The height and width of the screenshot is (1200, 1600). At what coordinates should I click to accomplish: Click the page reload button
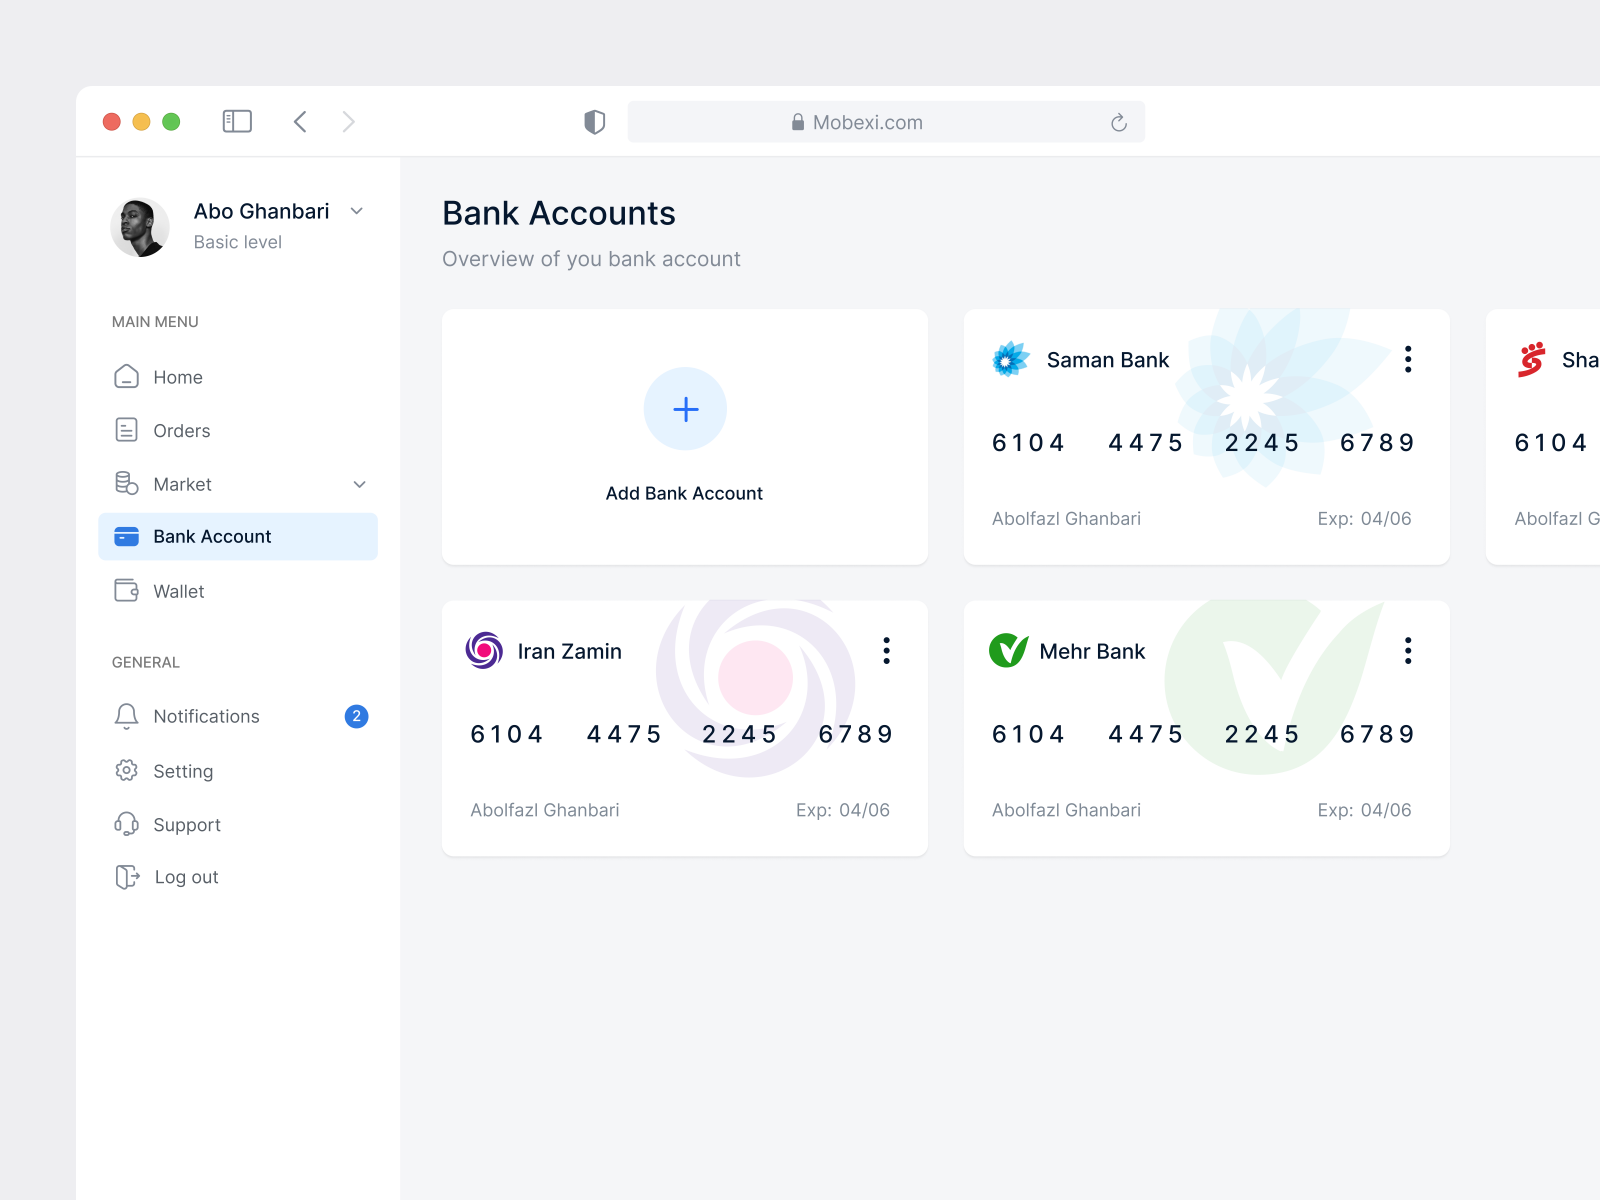point(1119,121)
